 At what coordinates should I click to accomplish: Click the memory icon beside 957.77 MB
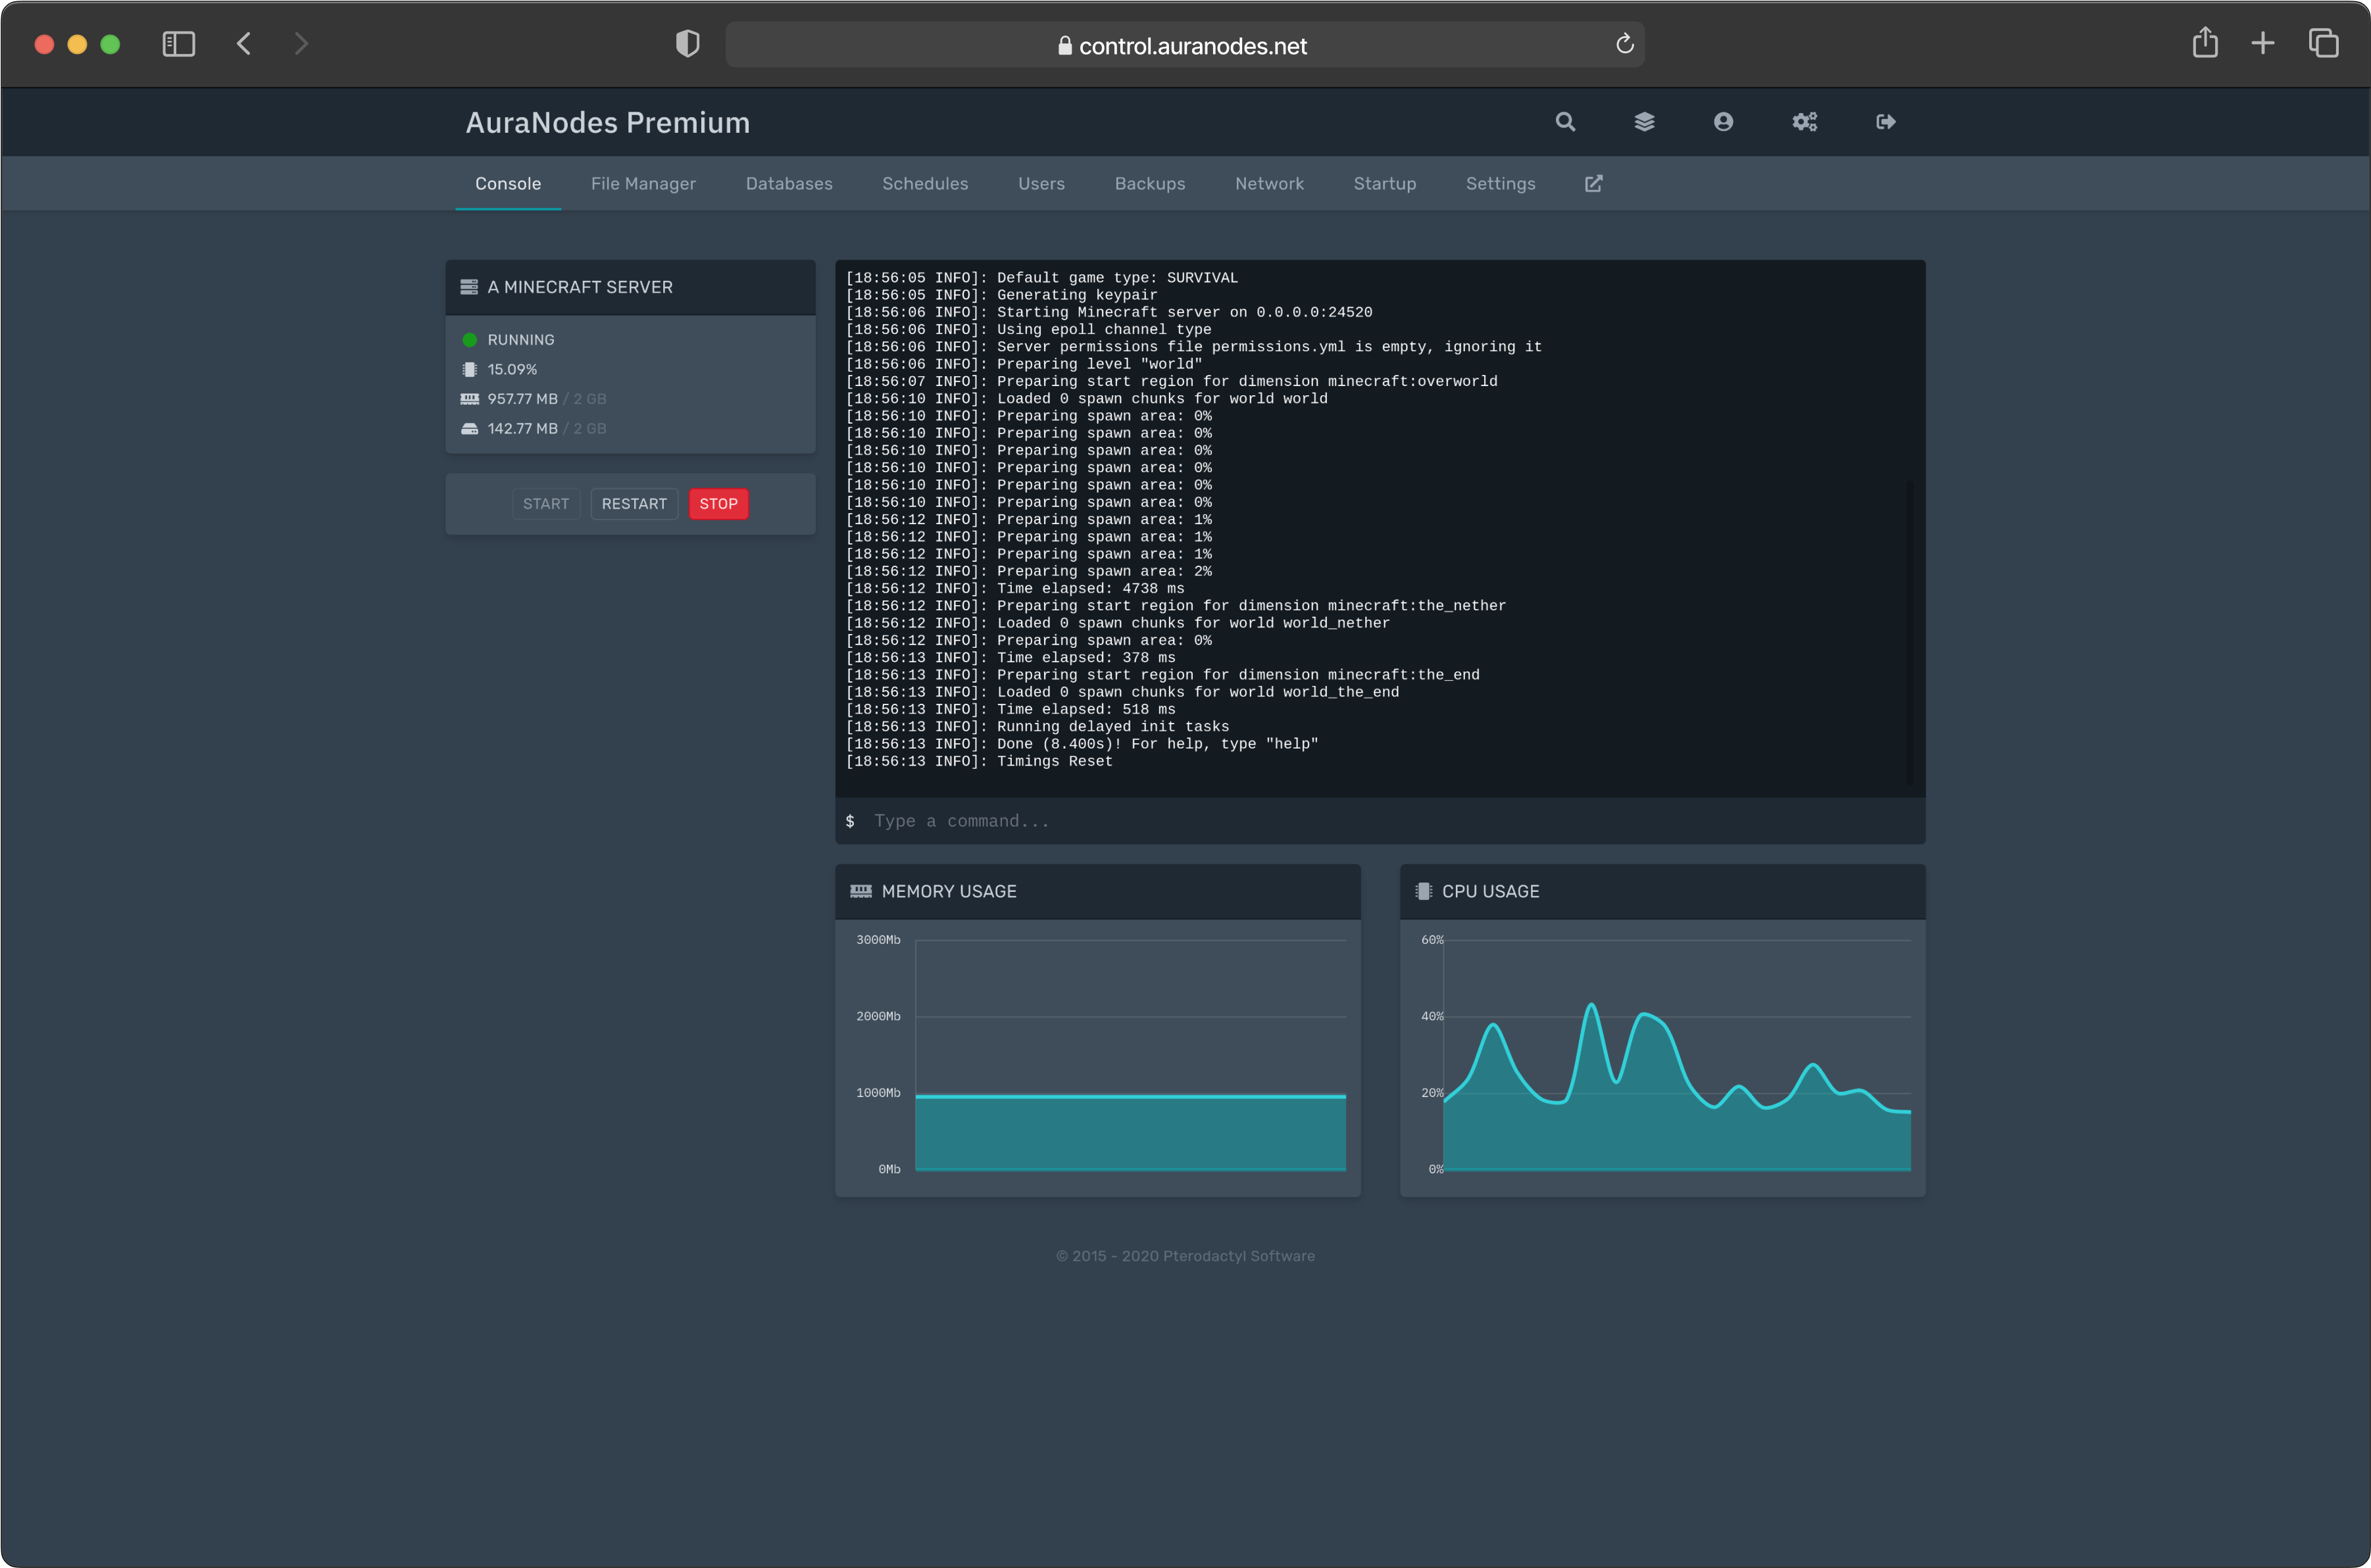[469, 399]
